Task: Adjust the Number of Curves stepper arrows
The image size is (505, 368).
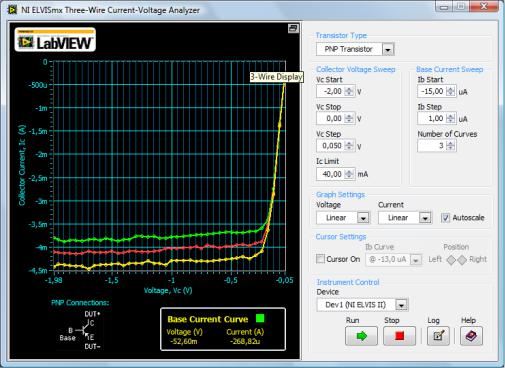Action: pos(450,146)
